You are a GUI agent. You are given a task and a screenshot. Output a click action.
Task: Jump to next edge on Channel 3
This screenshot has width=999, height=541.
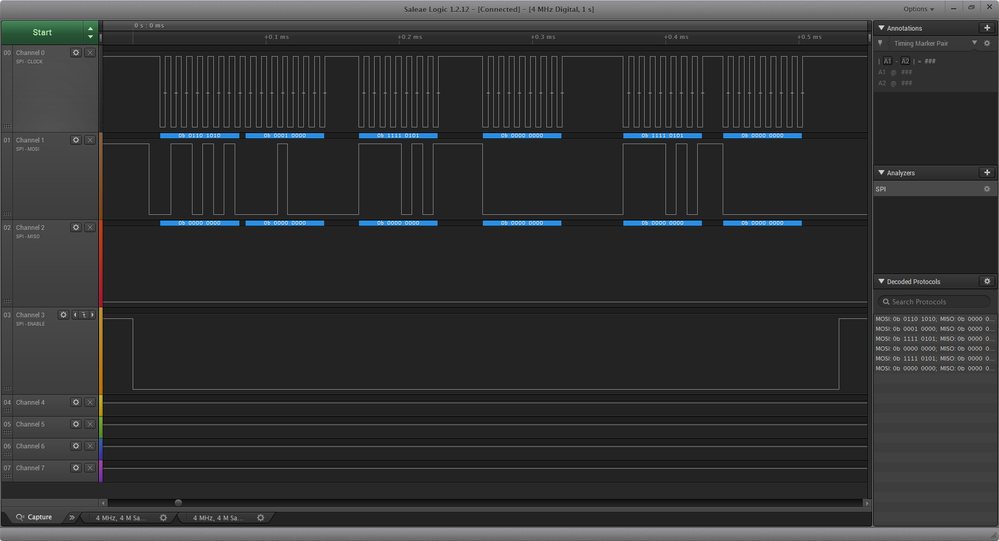(x=92, y=315)
